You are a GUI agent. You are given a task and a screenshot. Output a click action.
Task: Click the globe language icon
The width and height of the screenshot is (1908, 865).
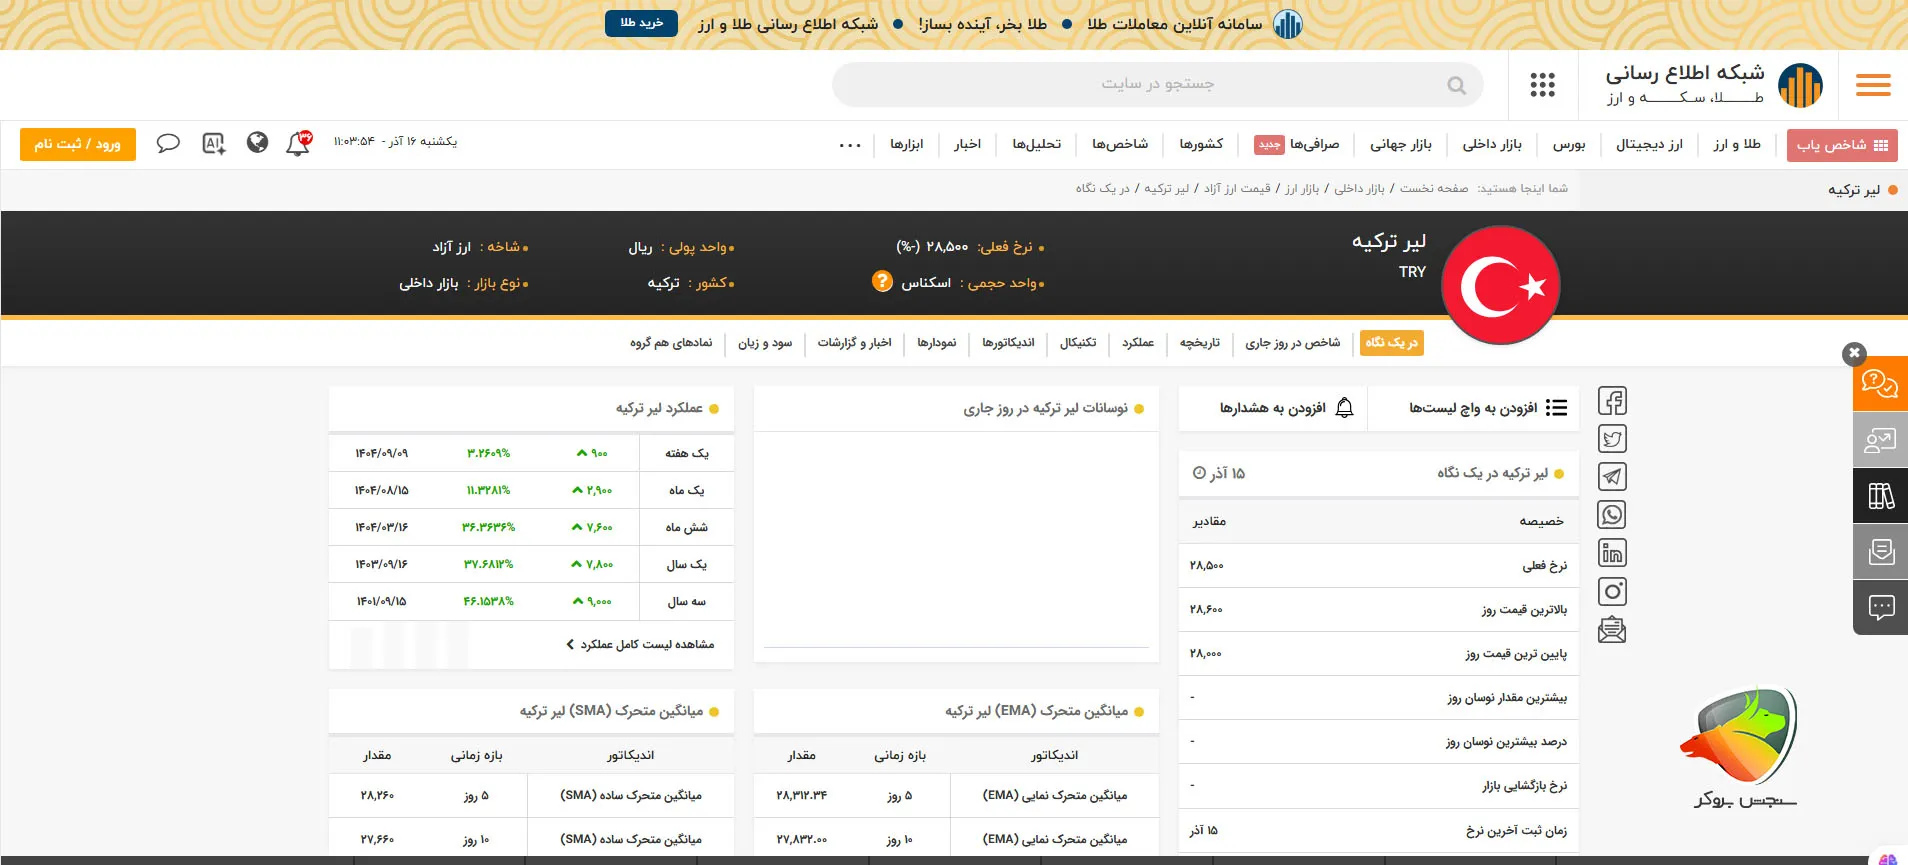coord(257,143)
